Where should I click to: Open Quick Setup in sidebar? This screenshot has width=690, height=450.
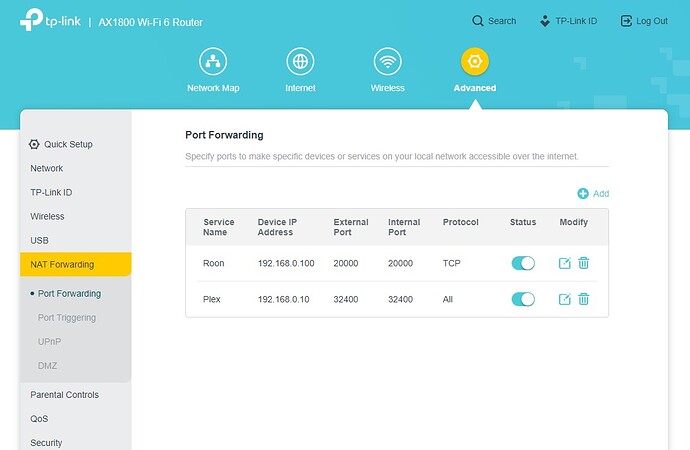click(68, 144)
